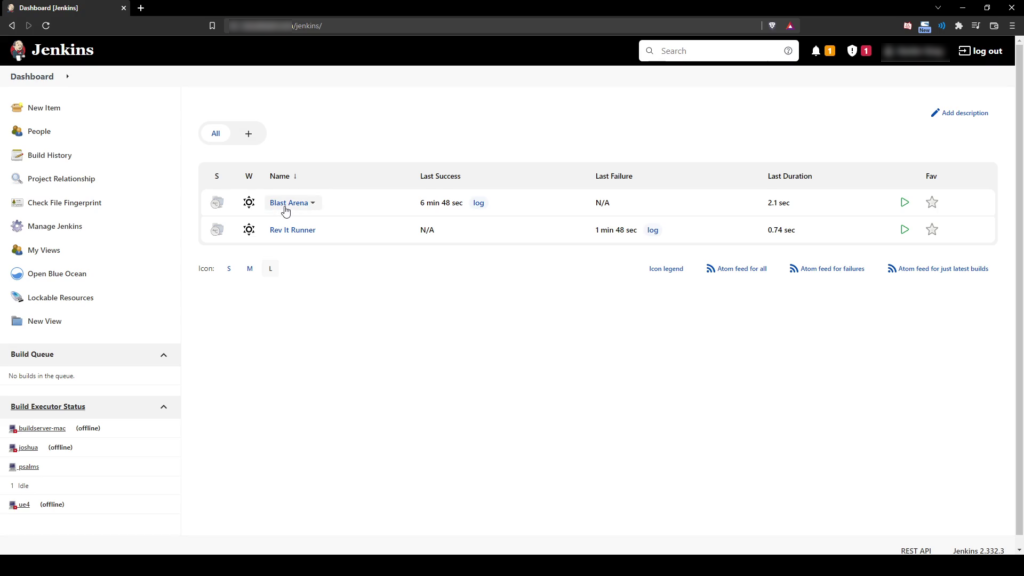The height and width of the screenshot is (576, 1024).
Task: Open Atom feed for just latest builds
Action: (x=938, y=268)
